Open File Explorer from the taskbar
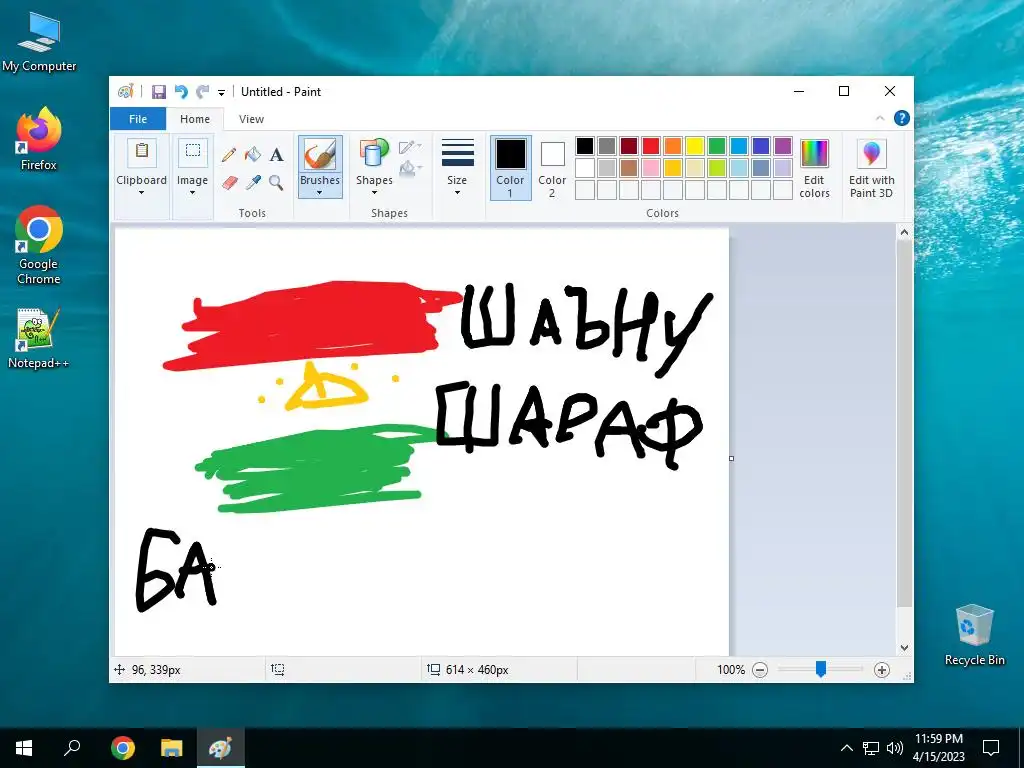The width and height of the screenshot is (1024, 768). pyautogui.click(x=172, y=748)
